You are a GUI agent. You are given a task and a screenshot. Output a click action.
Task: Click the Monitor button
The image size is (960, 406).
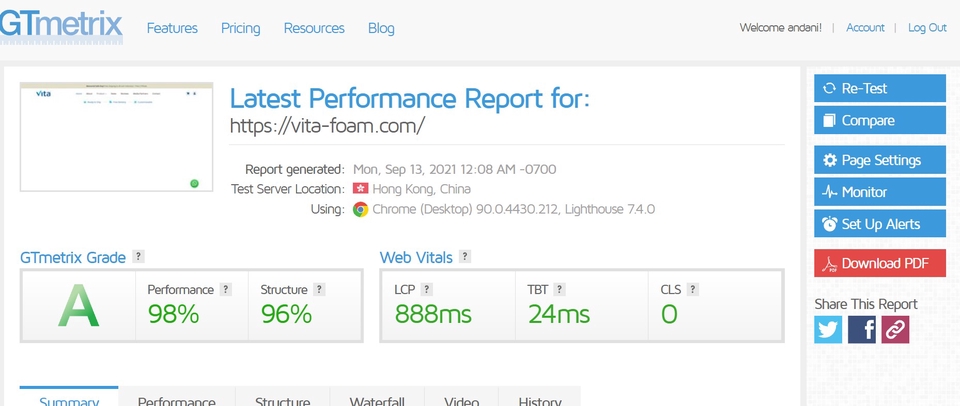click(x=880, y=192)
